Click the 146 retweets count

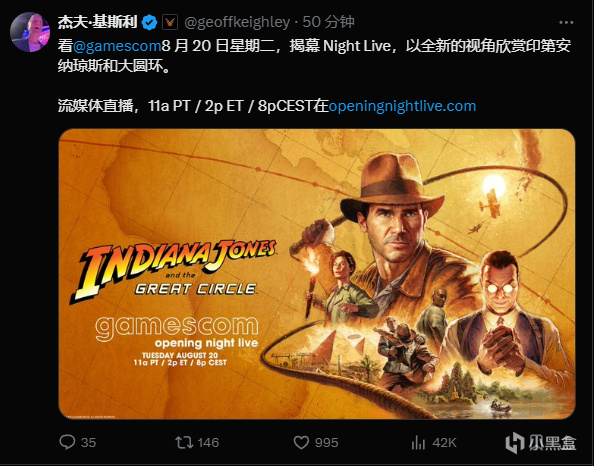pos(208,443)
